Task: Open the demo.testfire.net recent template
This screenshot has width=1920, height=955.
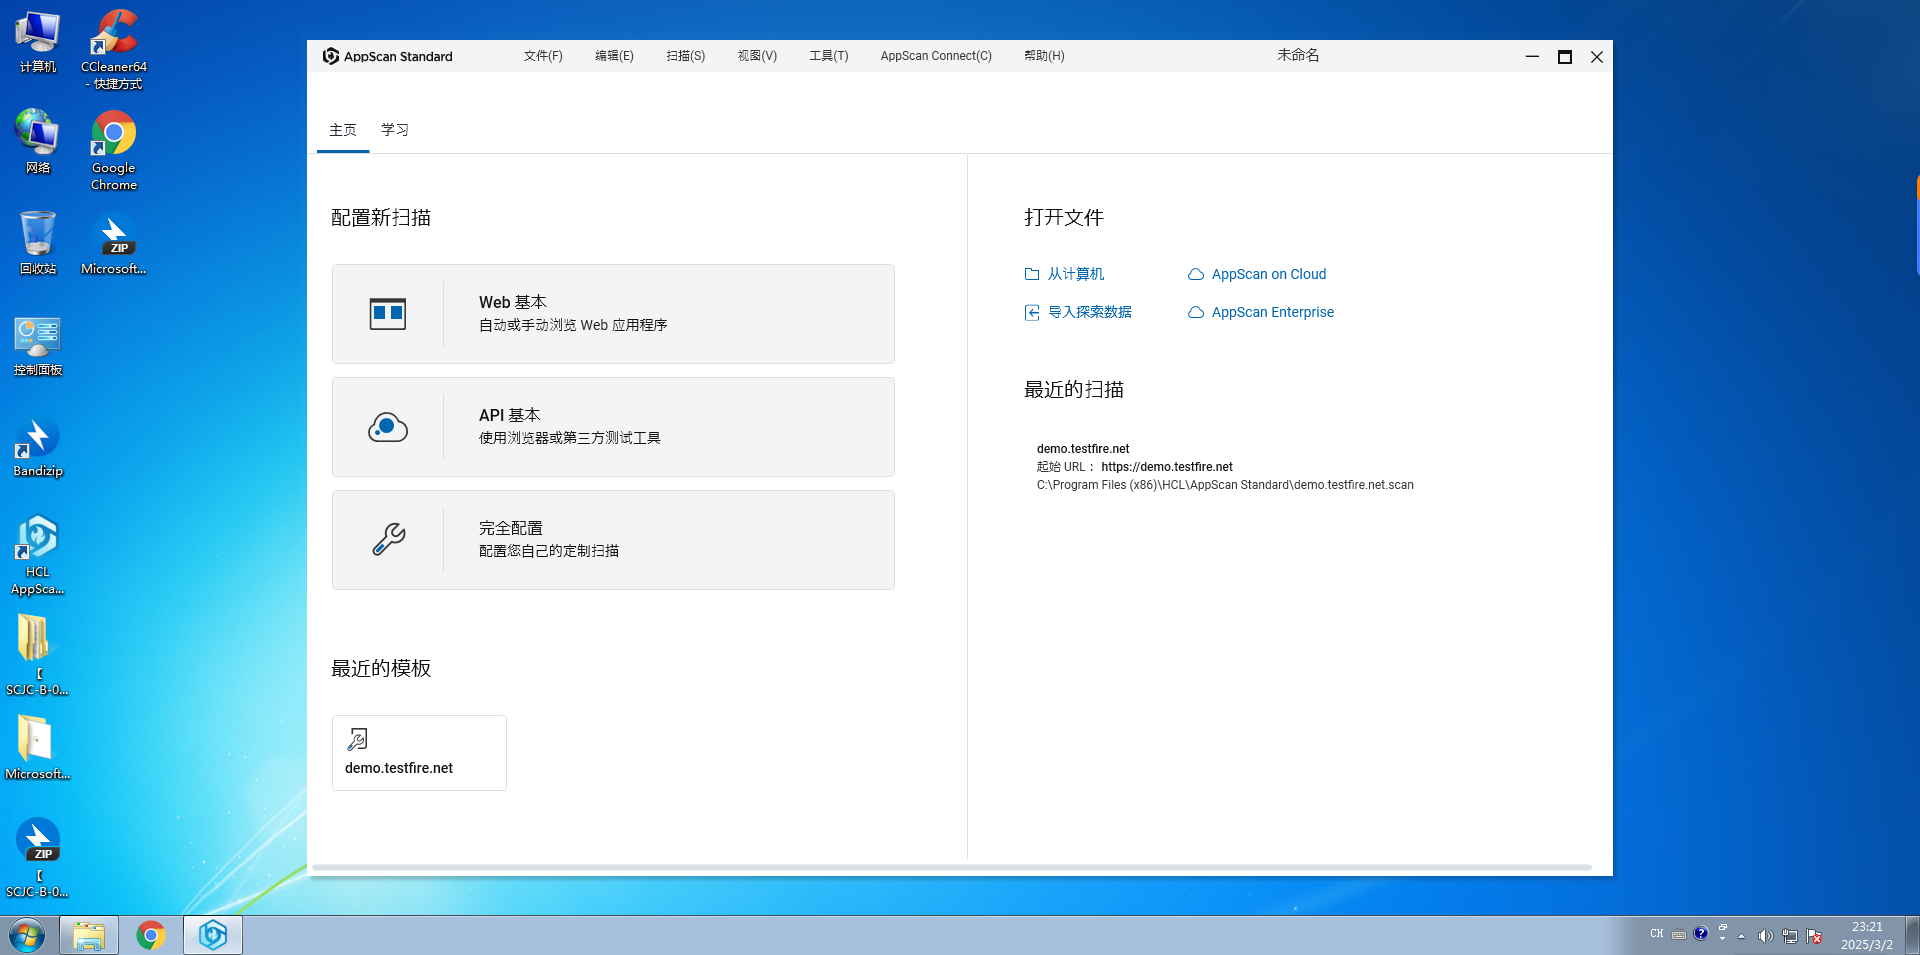Action: click(x=419, y=753)
